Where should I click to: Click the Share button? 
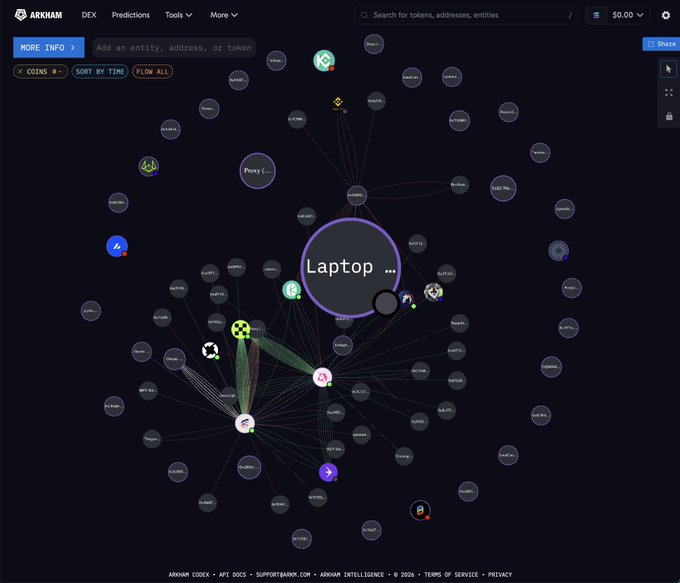(661, 44)
